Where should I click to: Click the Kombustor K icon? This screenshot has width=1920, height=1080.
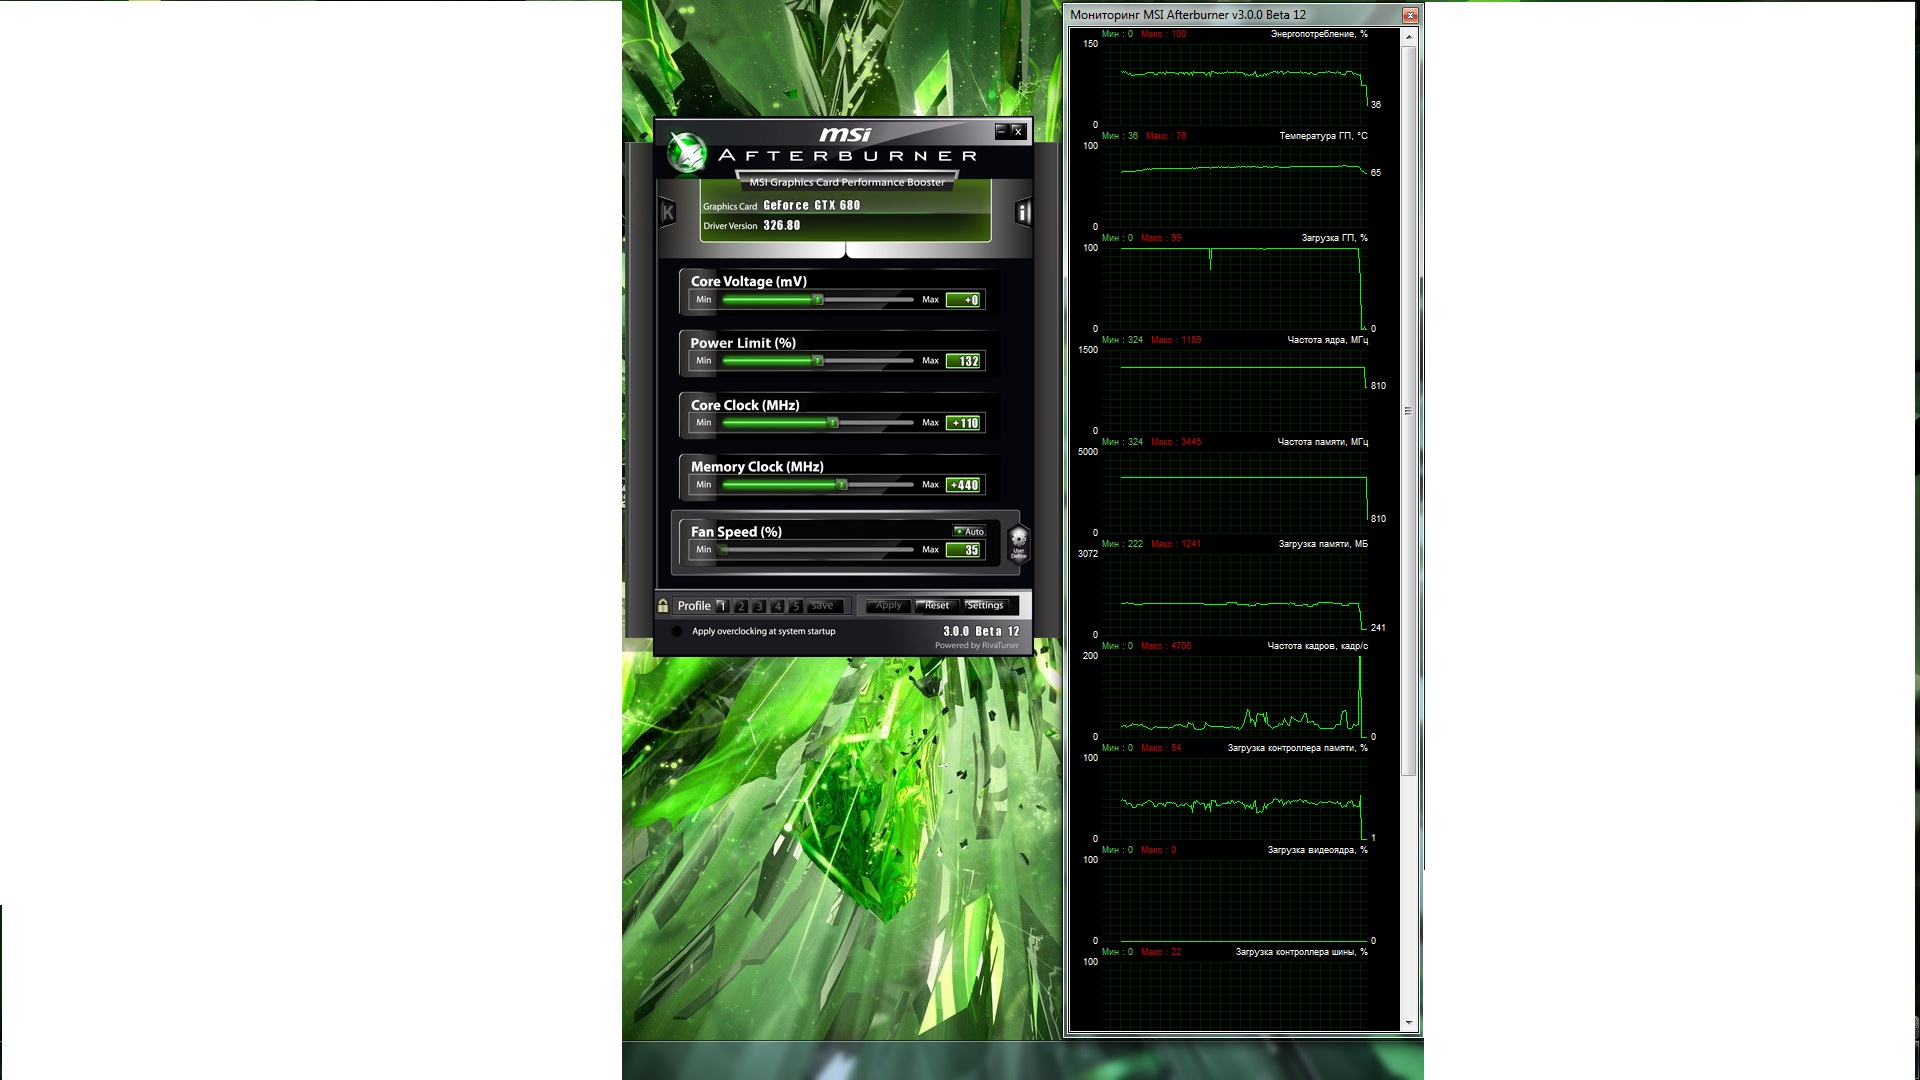(668, 212)
